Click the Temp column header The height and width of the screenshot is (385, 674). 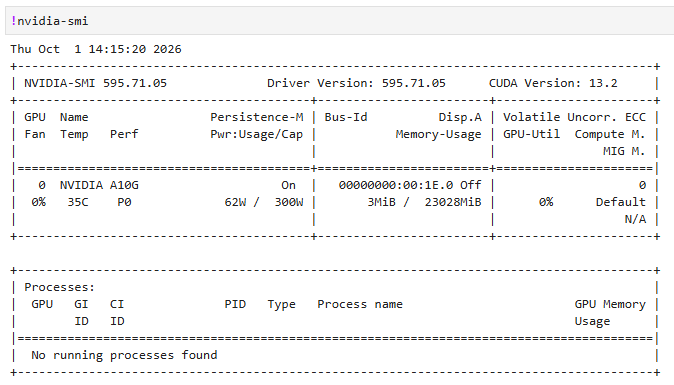click(74, 134)
